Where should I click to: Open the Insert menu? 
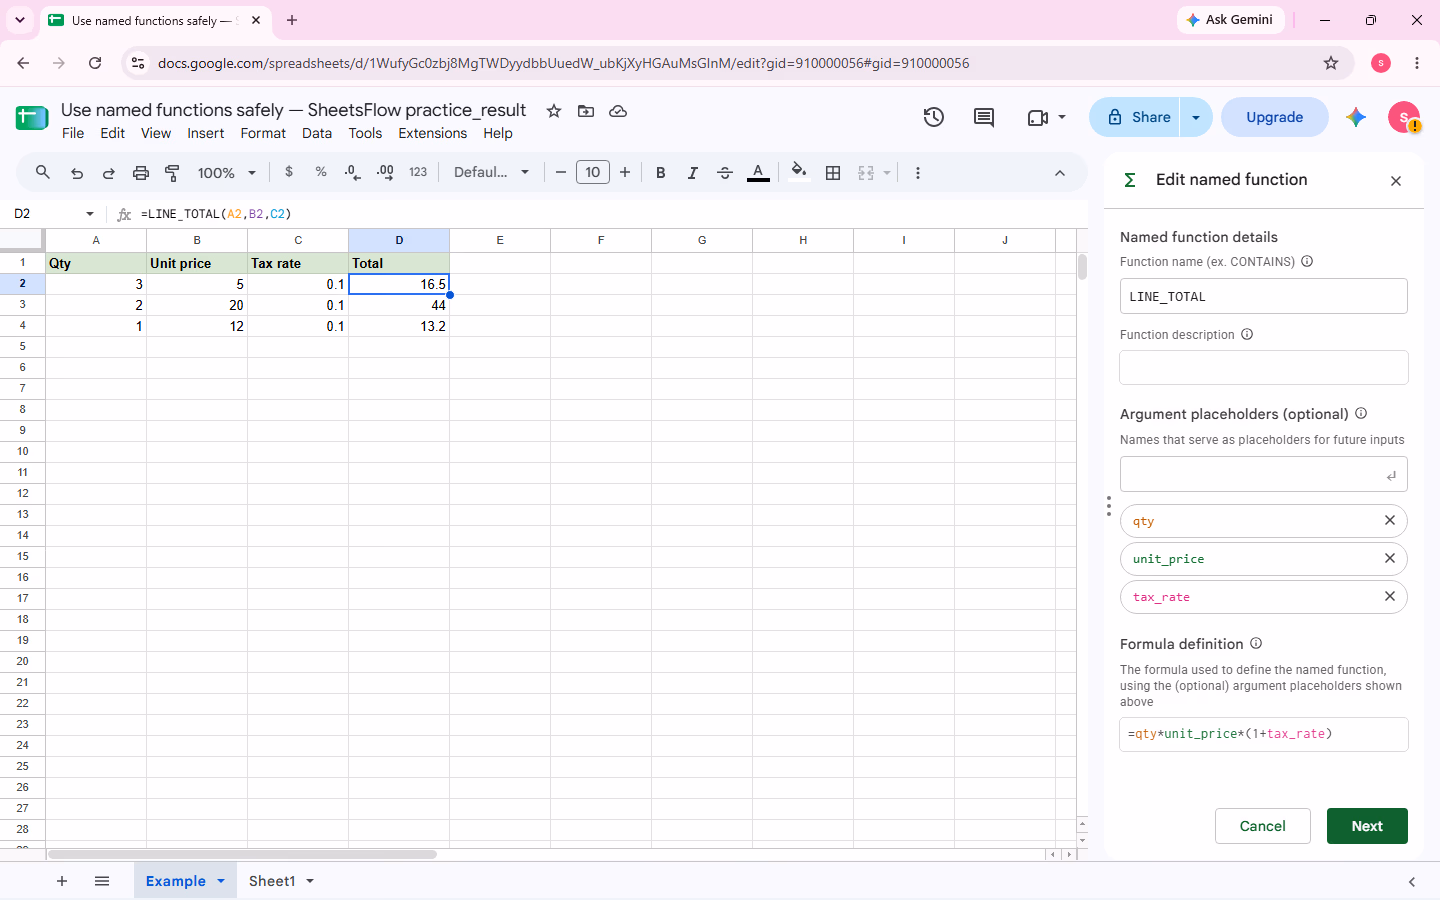[x=206, y=133]
